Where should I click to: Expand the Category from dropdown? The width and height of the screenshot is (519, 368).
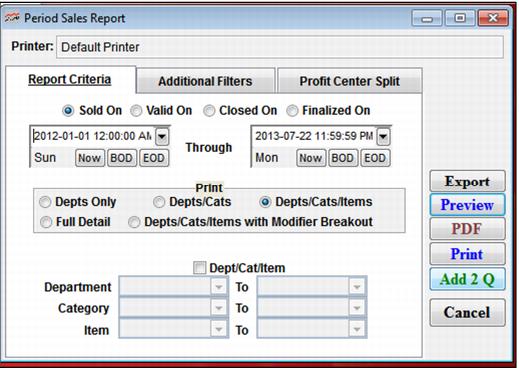pyautogui.click(x=219, y=308)
